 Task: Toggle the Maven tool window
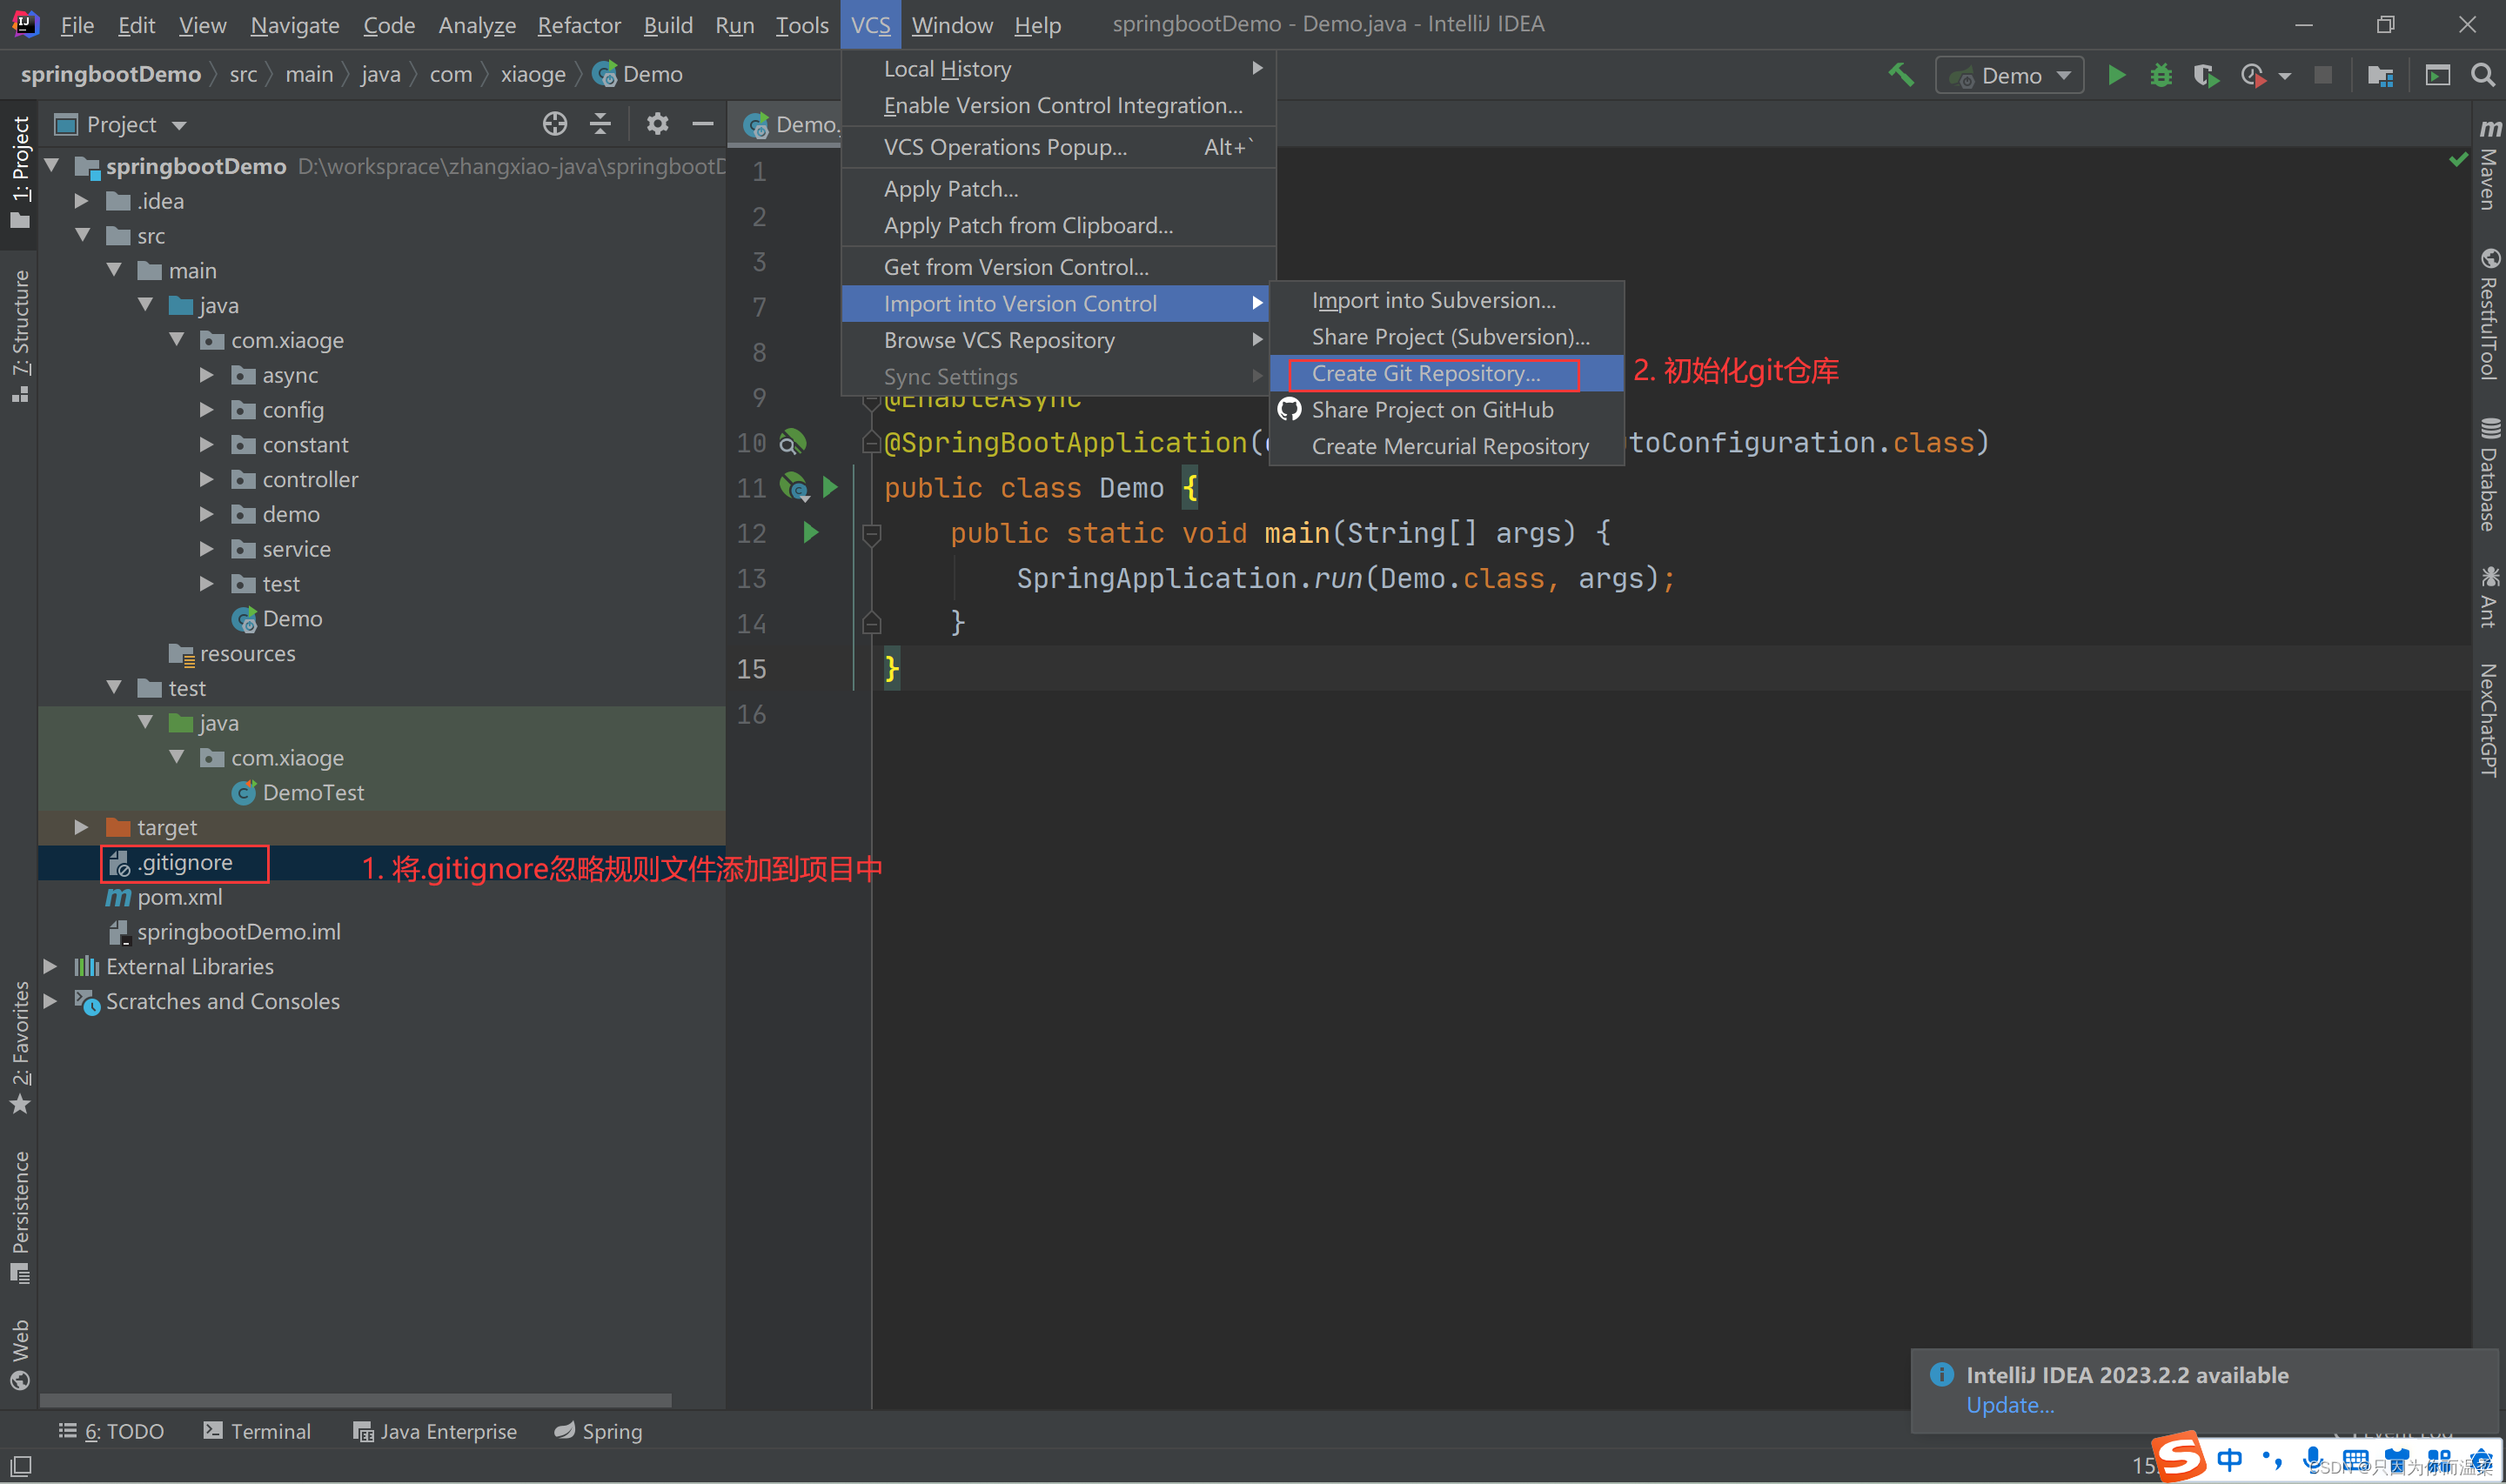coord(2489,165)
